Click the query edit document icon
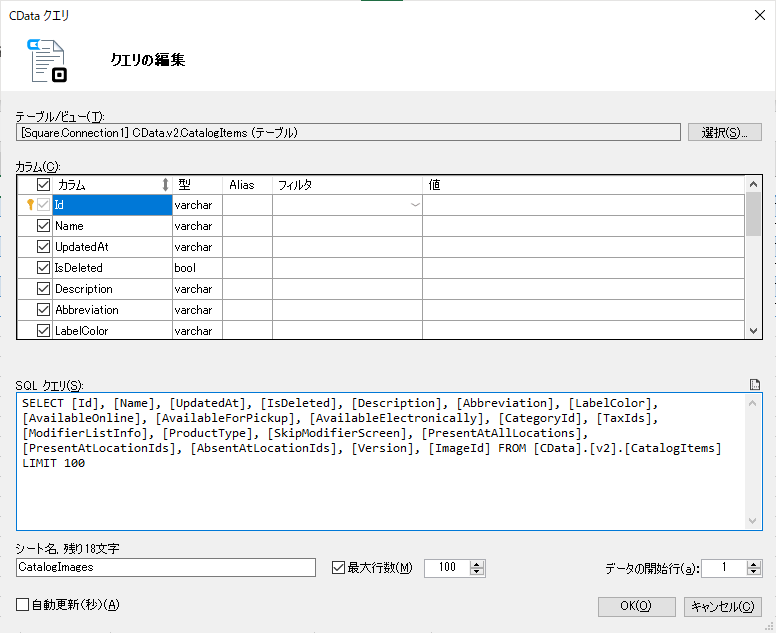This screenshot has width=776, height=633. pos(47,60)
